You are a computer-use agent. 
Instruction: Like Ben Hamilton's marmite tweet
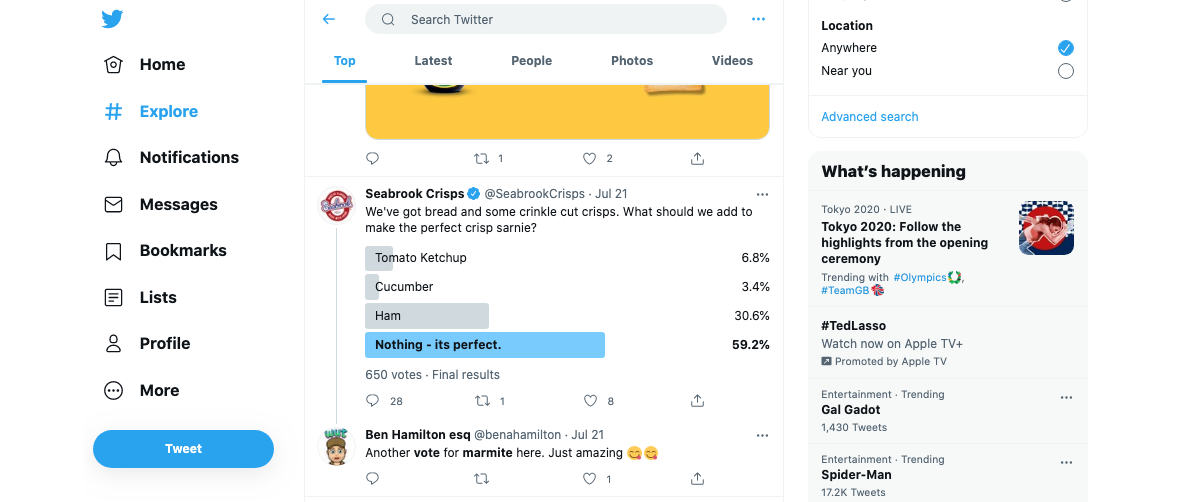pyautogui.click(x=590, y=479)
